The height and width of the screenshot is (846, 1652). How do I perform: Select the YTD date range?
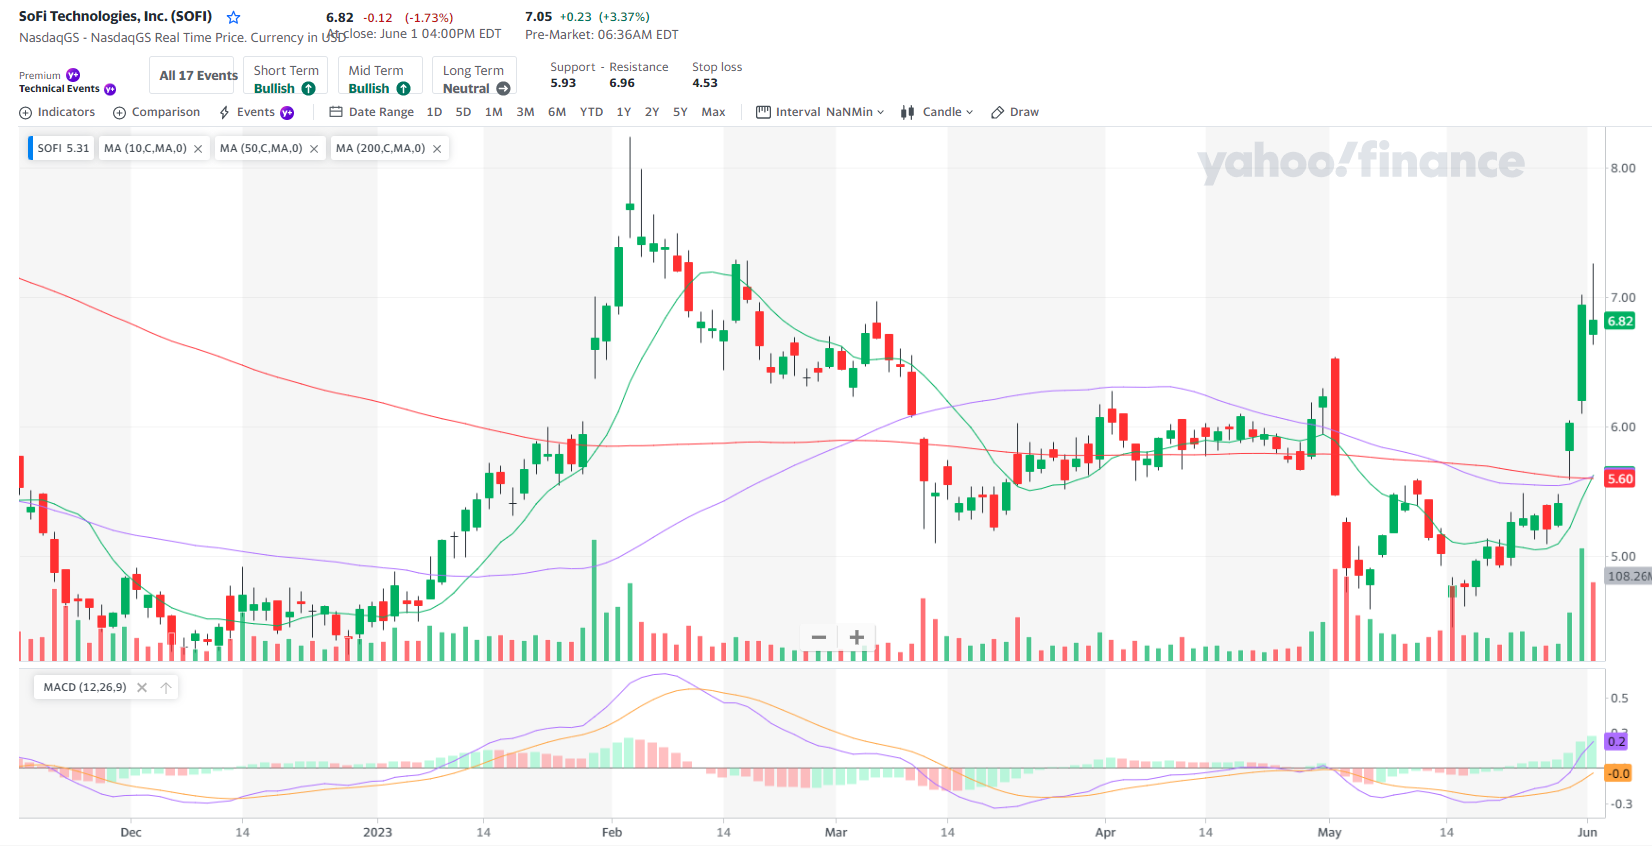(x=592, y=112)
